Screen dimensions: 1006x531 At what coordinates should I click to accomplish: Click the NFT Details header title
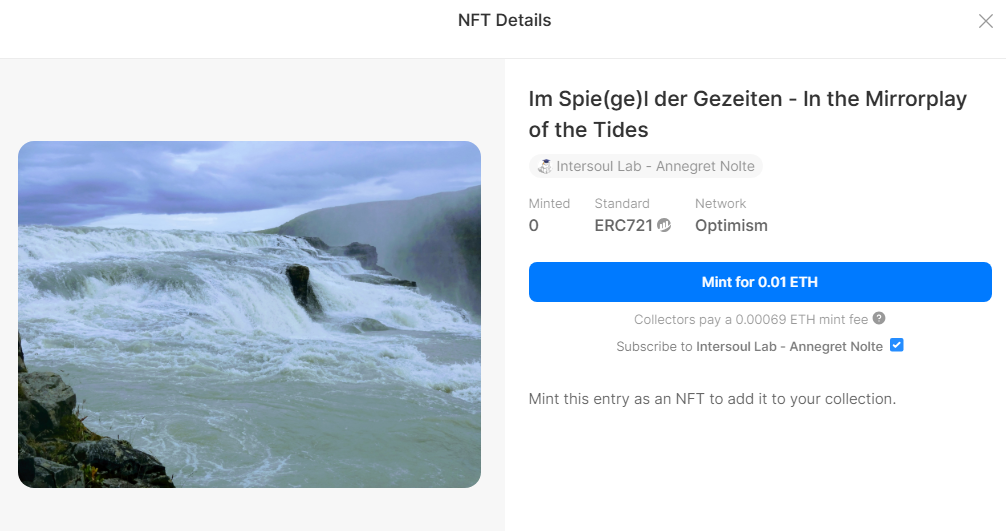[x=504, y=21]
